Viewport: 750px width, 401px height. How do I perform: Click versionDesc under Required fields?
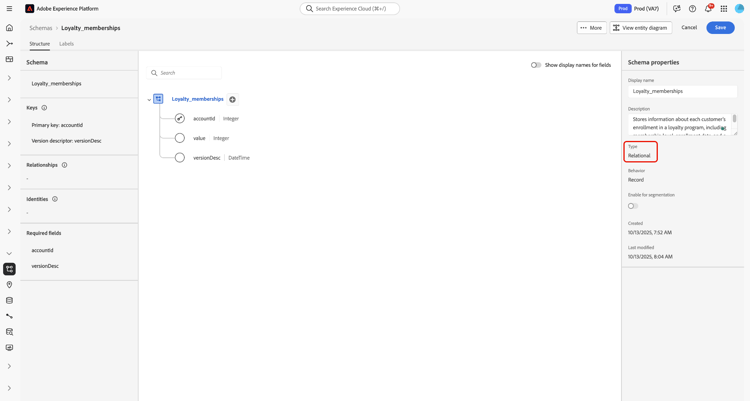click(45, 266)
